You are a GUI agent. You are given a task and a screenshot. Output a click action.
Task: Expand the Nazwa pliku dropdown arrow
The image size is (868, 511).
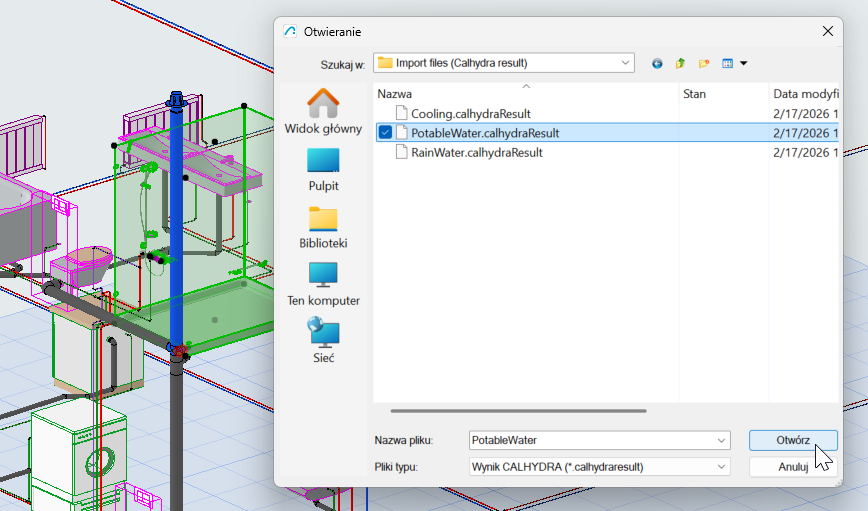point(721,441)
